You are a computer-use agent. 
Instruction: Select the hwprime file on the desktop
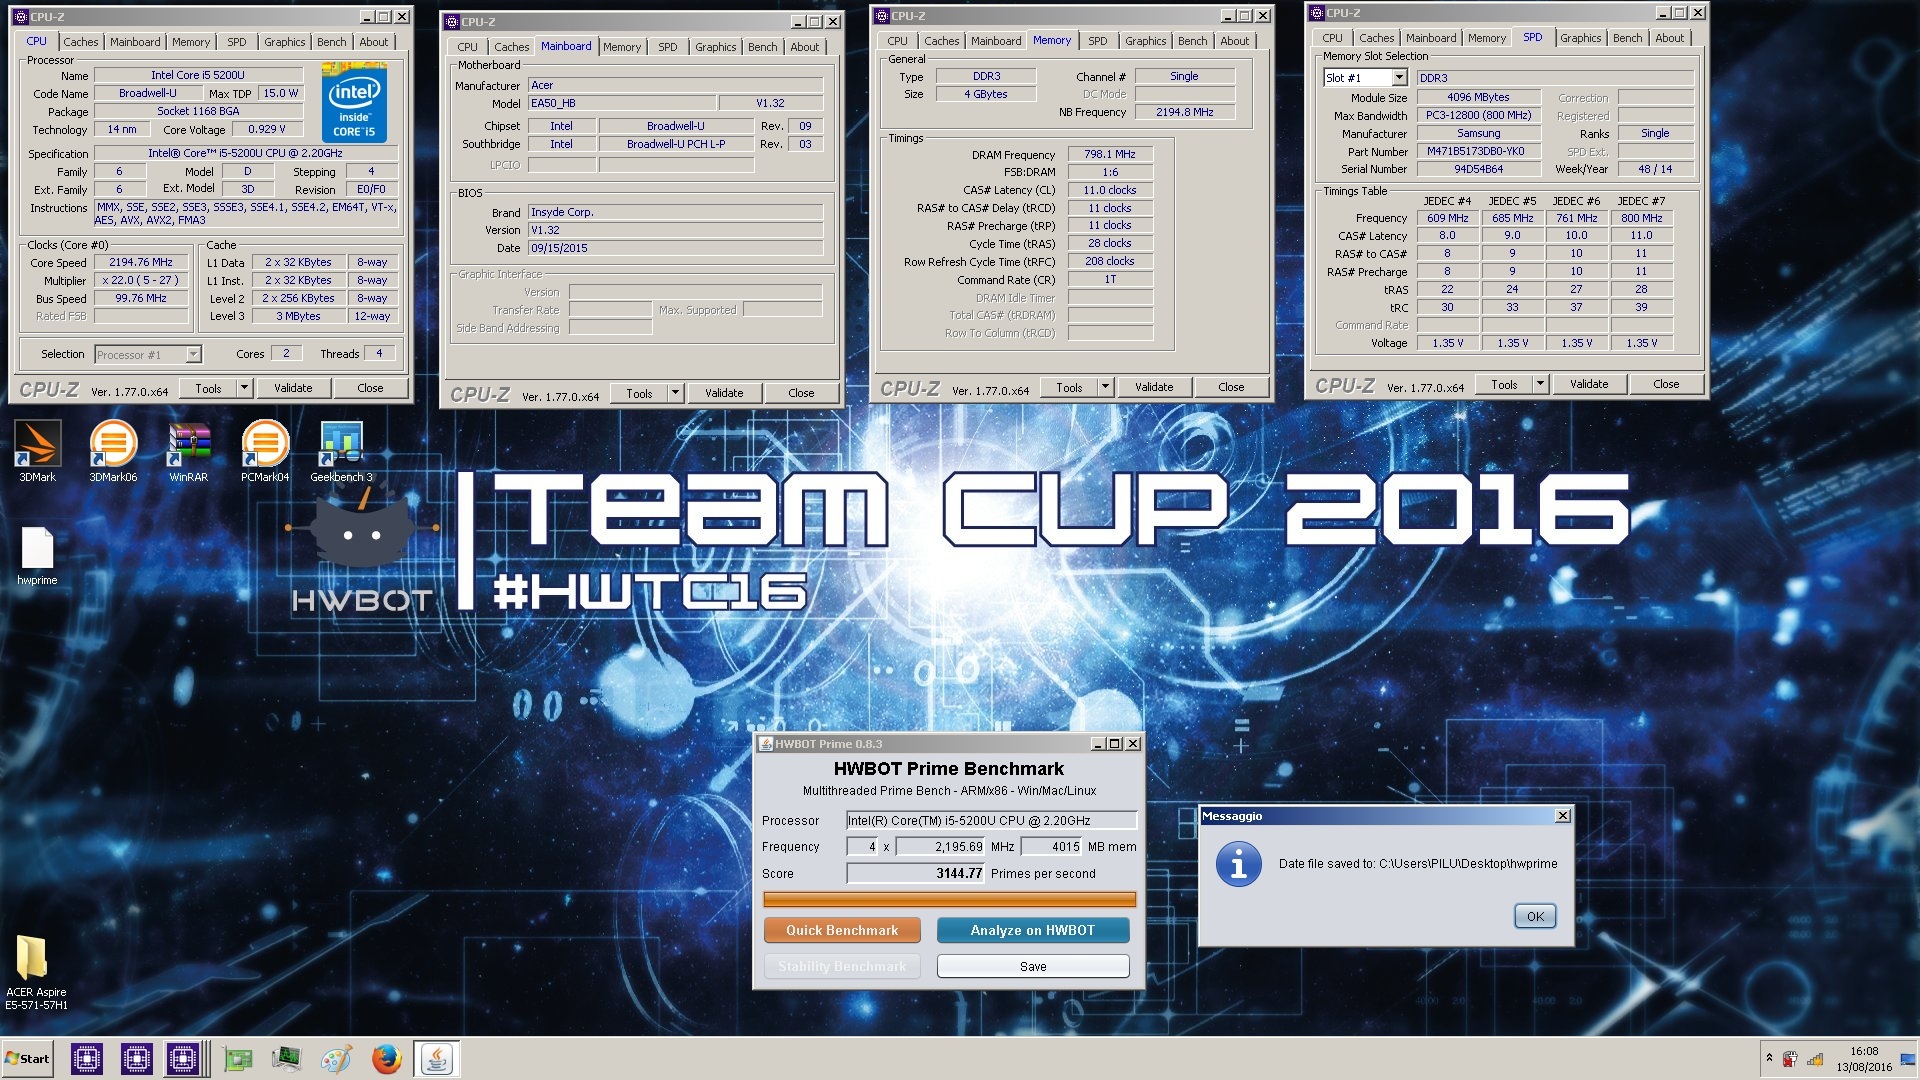[x=37, y=556]
